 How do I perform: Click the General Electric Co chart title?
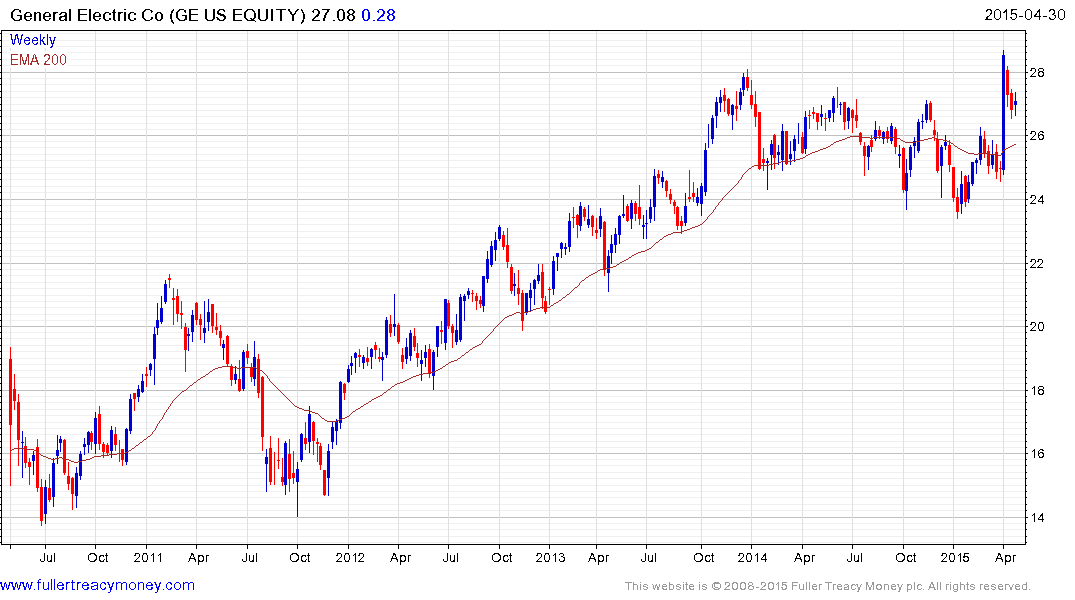(158, 15)
